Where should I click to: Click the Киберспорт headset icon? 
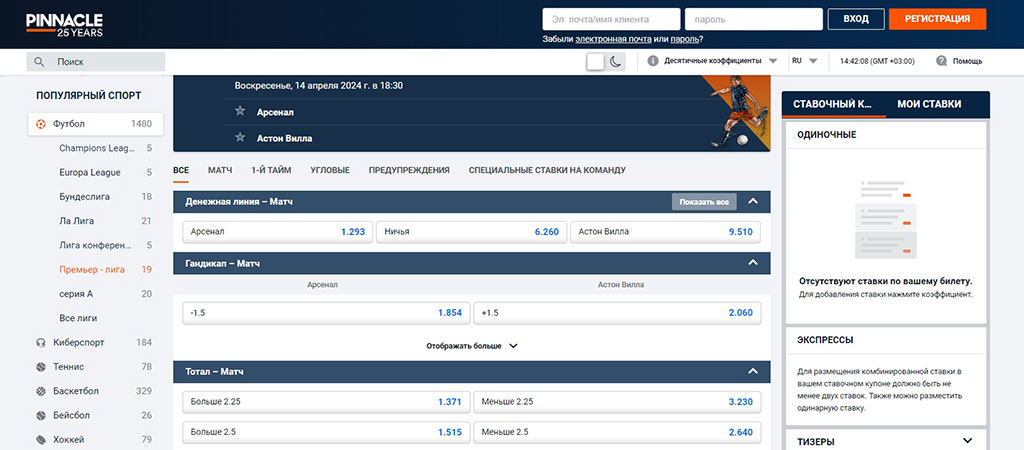coord(41,342)
